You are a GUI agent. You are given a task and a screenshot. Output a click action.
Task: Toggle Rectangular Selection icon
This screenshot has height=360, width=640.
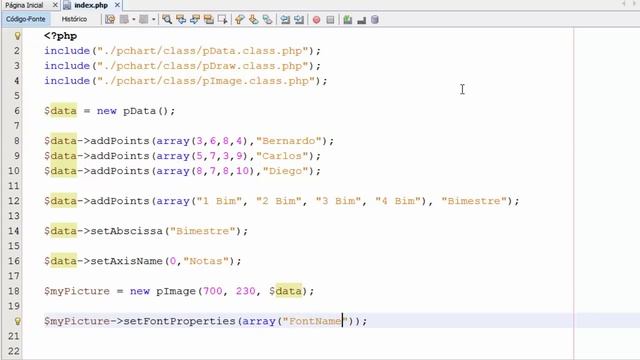pos(222,19)
